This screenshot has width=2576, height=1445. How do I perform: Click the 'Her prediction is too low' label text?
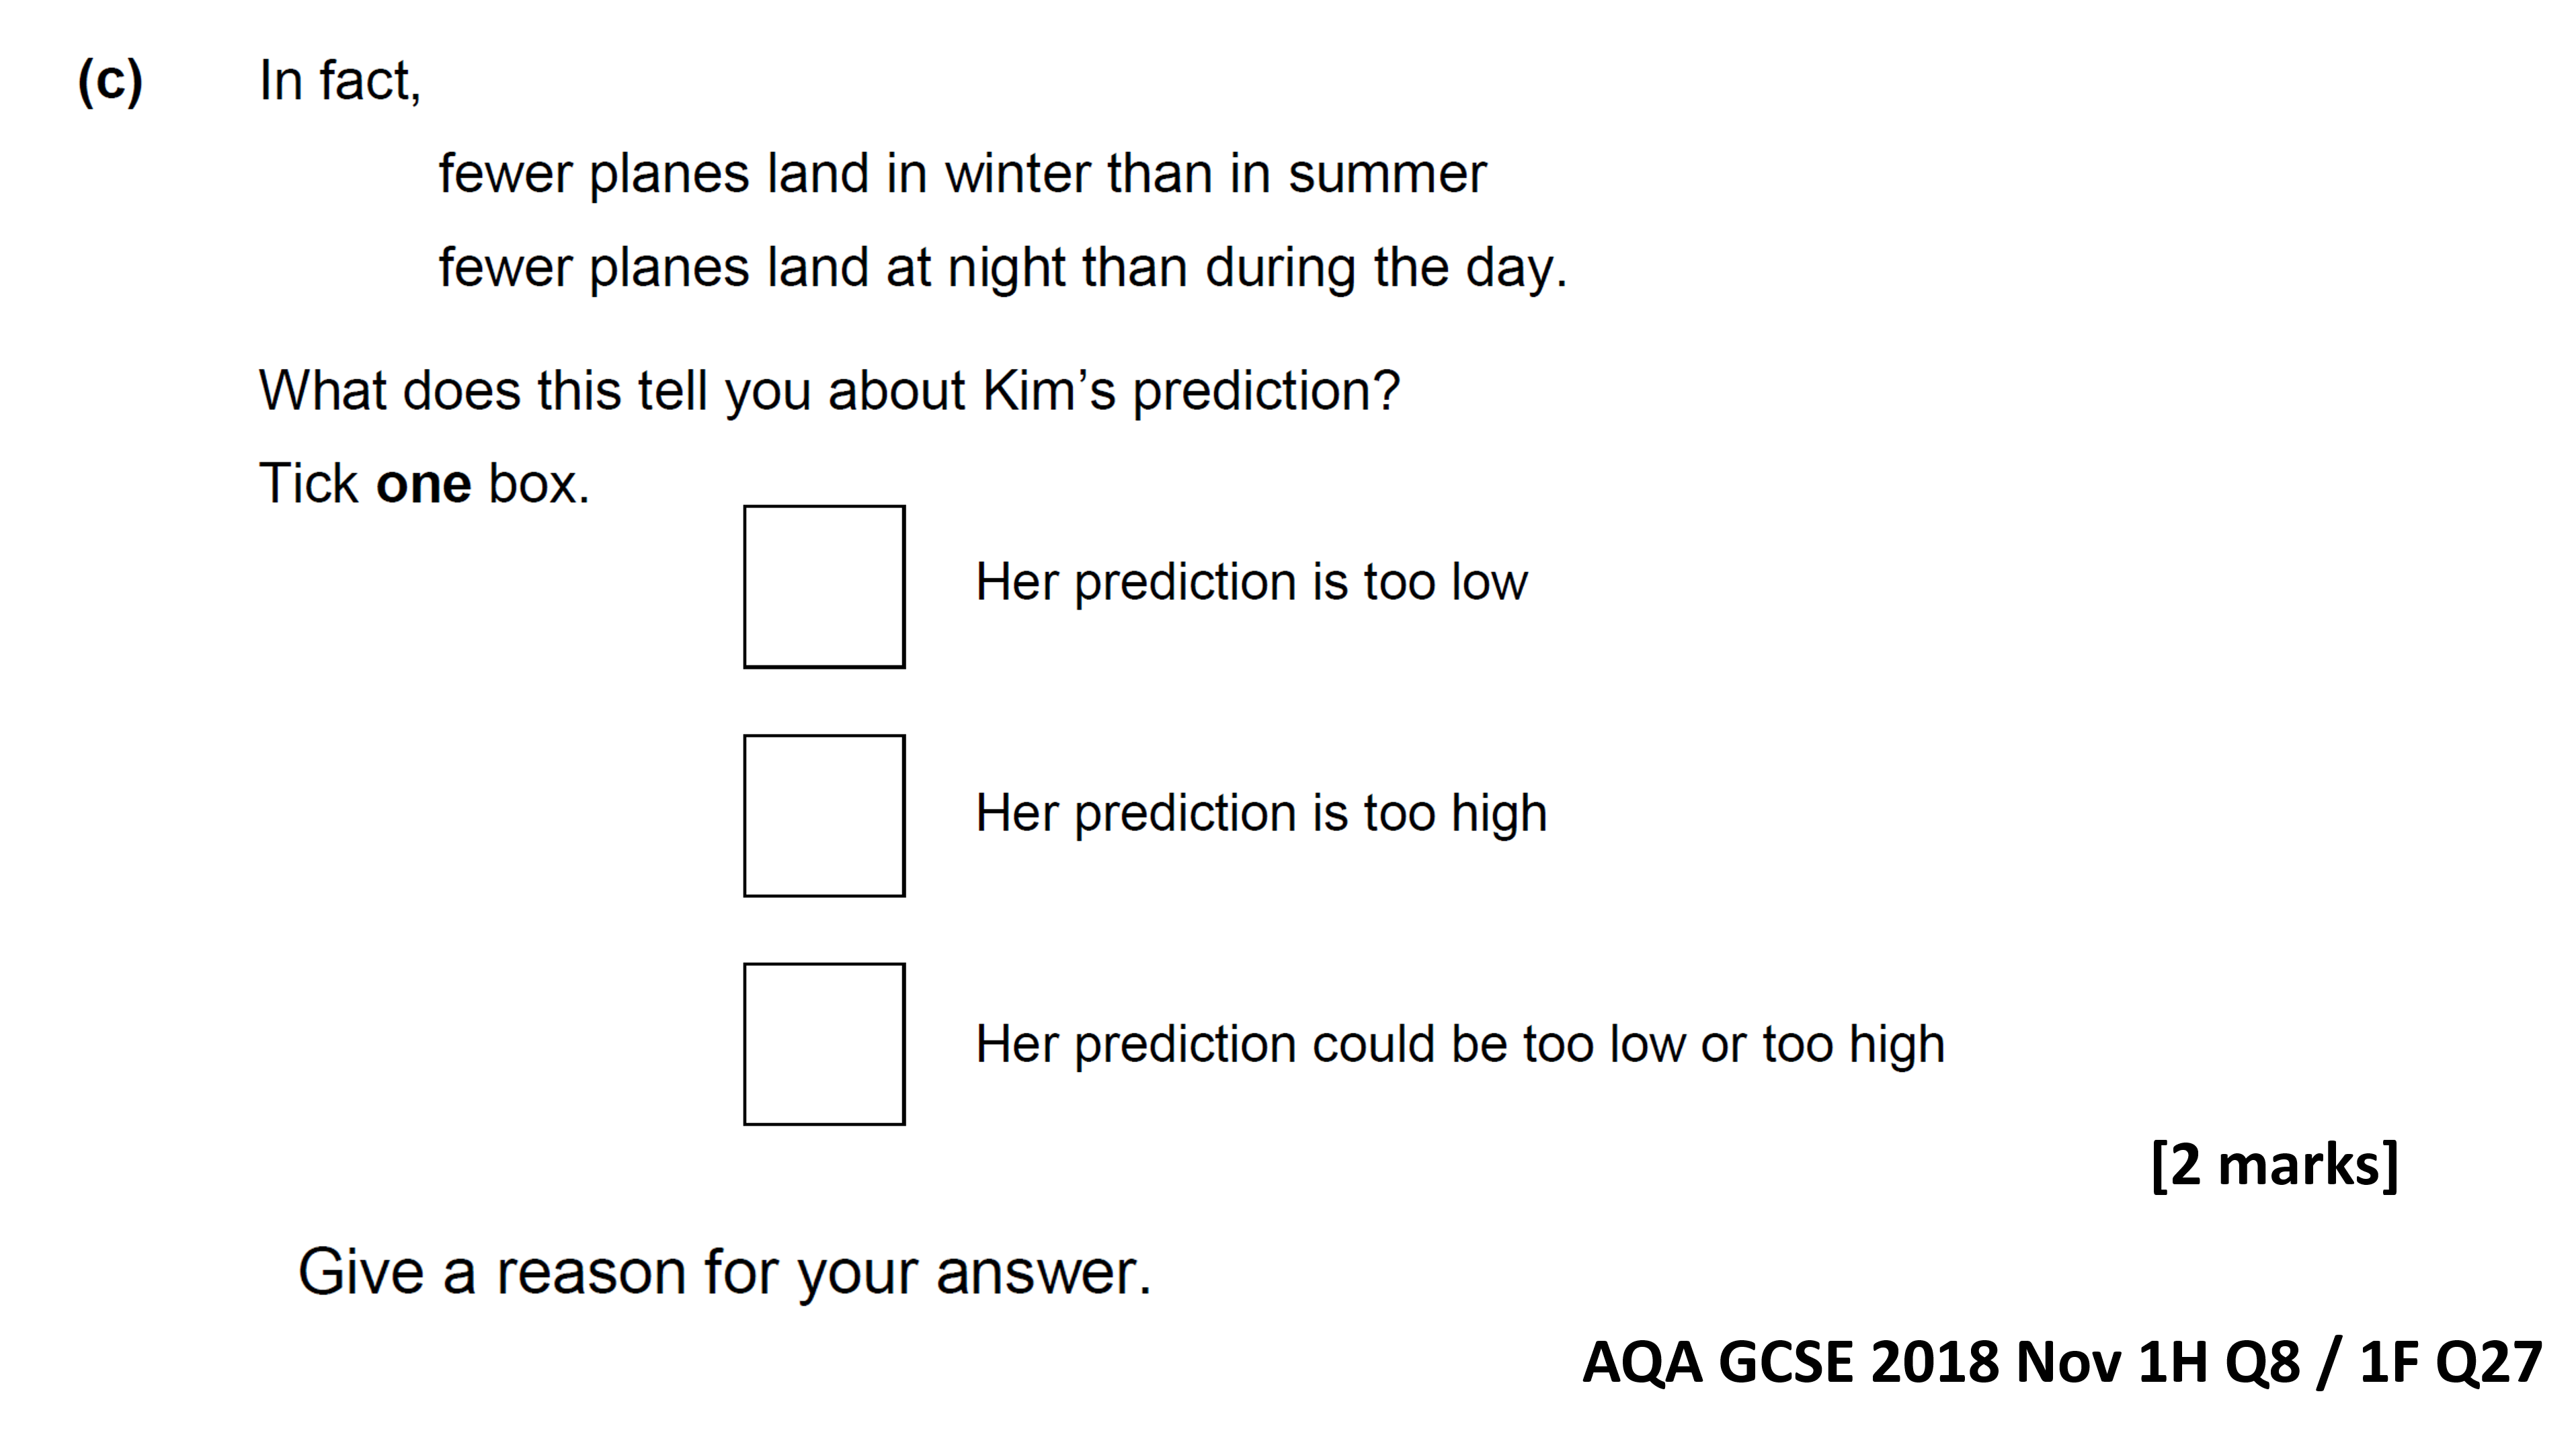[1251, 582]
